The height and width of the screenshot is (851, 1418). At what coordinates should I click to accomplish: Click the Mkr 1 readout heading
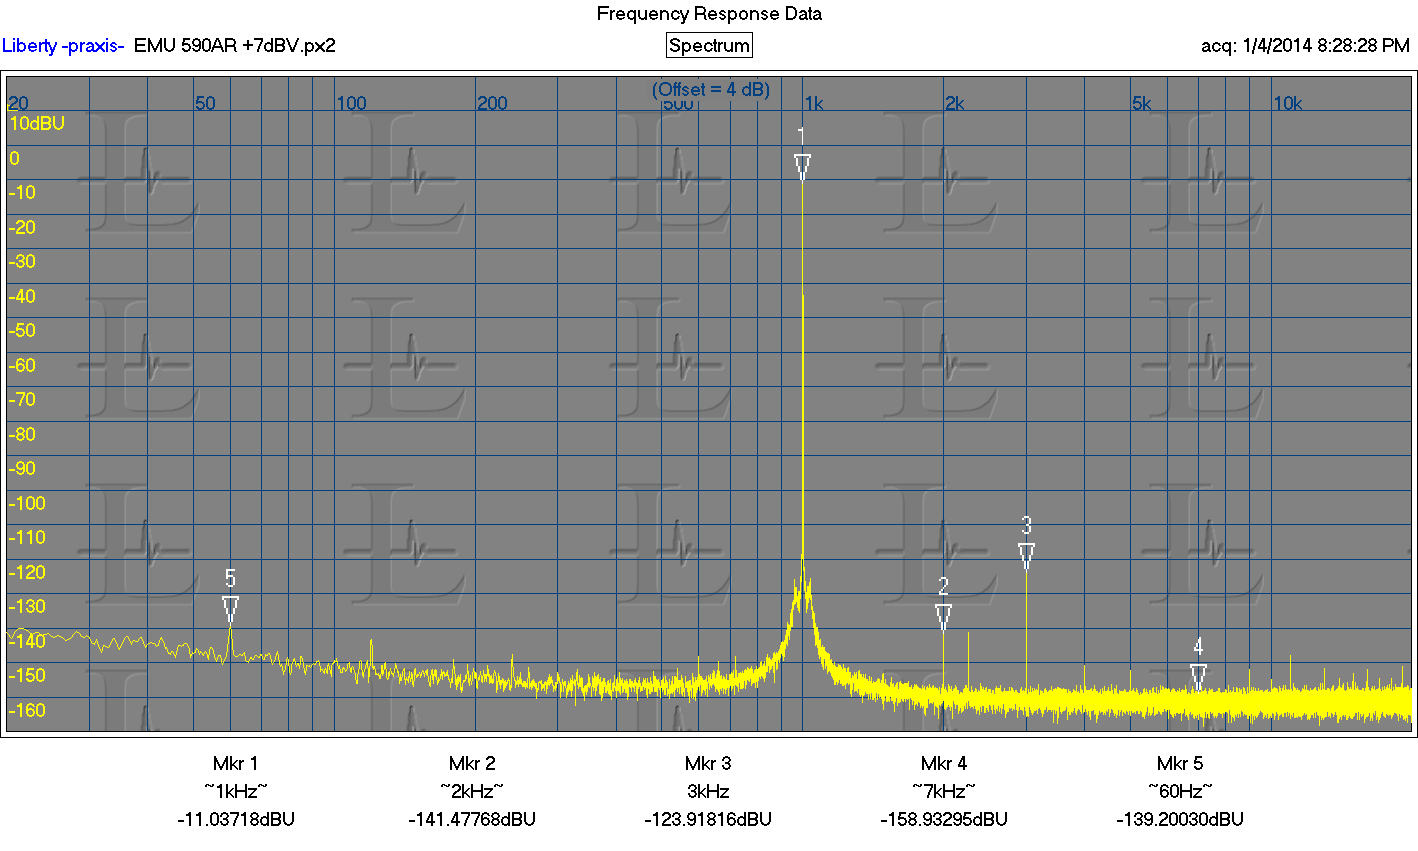[236, 764]
